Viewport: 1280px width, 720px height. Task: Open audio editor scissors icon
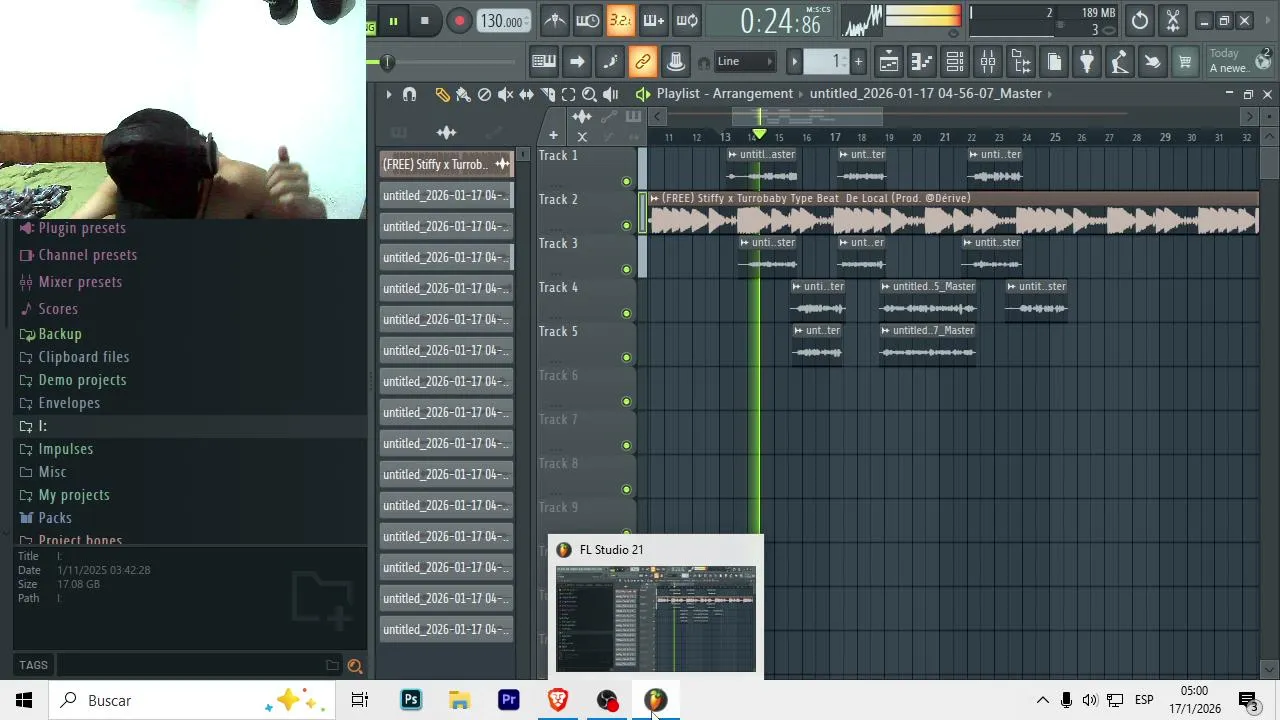click(1173, 20)
